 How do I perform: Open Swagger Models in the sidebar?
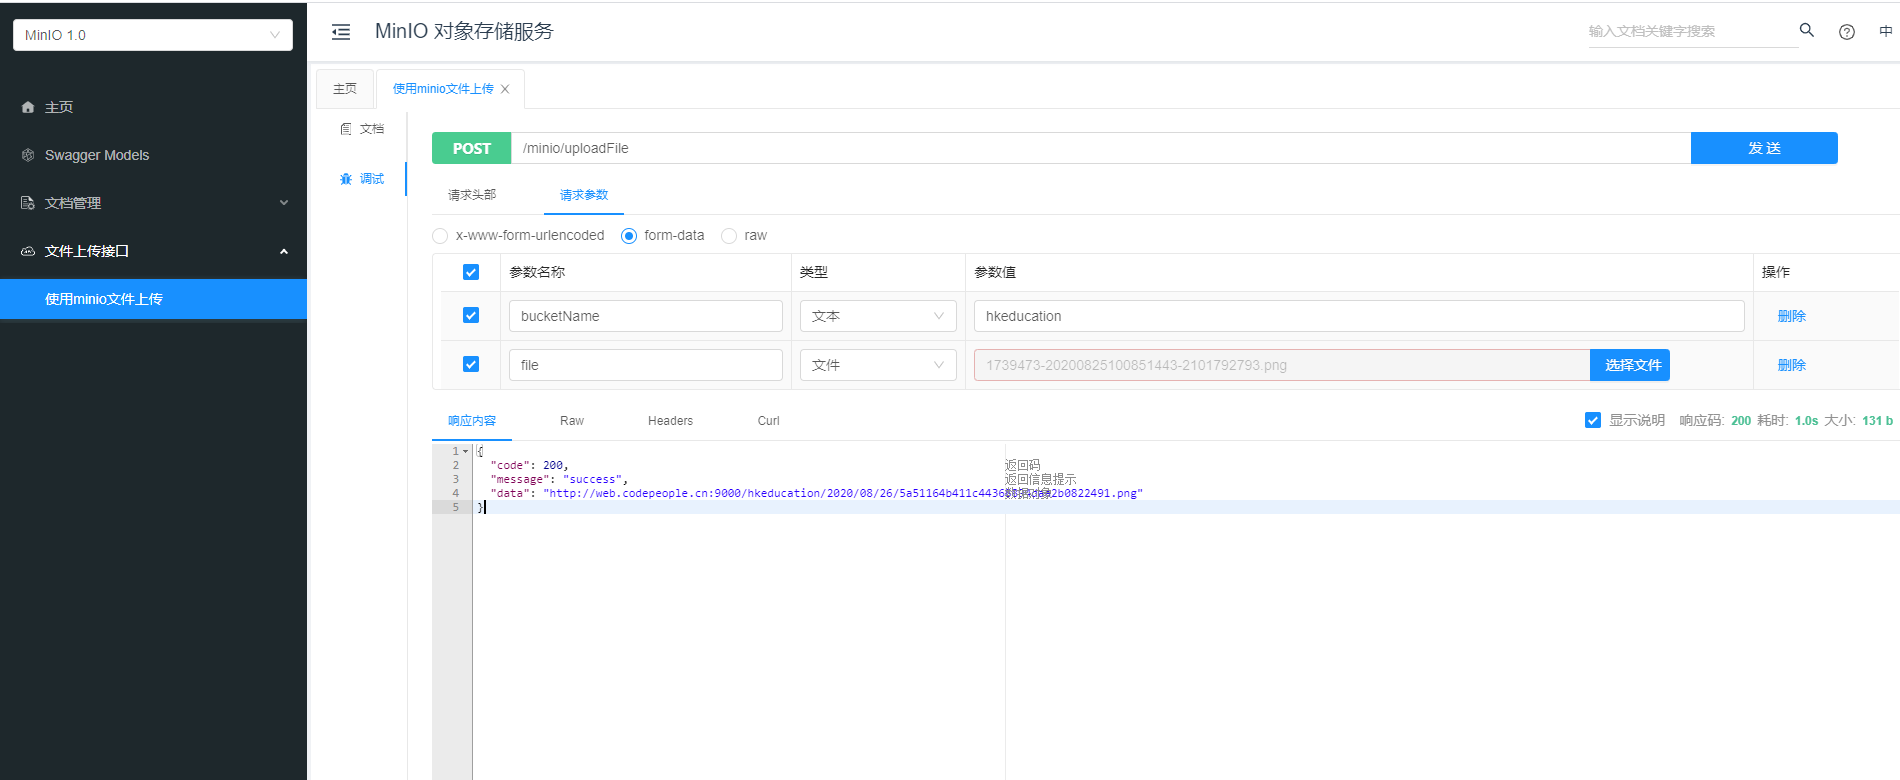[153, 155]
